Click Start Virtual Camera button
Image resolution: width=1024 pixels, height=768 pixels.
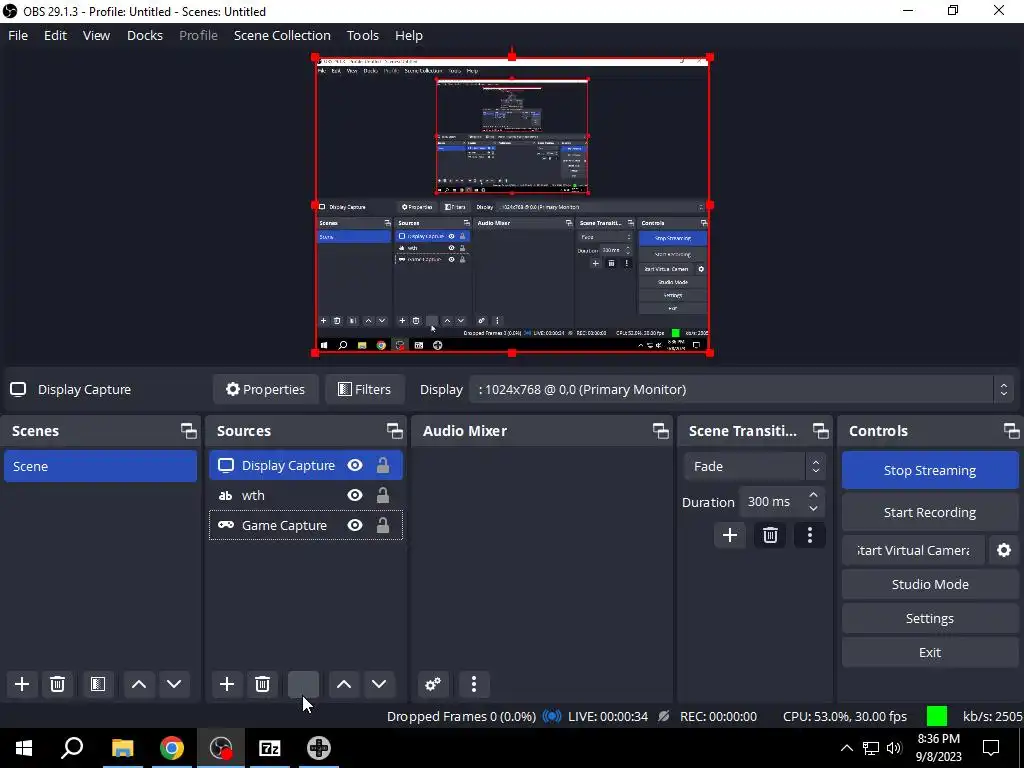(913, 550)
